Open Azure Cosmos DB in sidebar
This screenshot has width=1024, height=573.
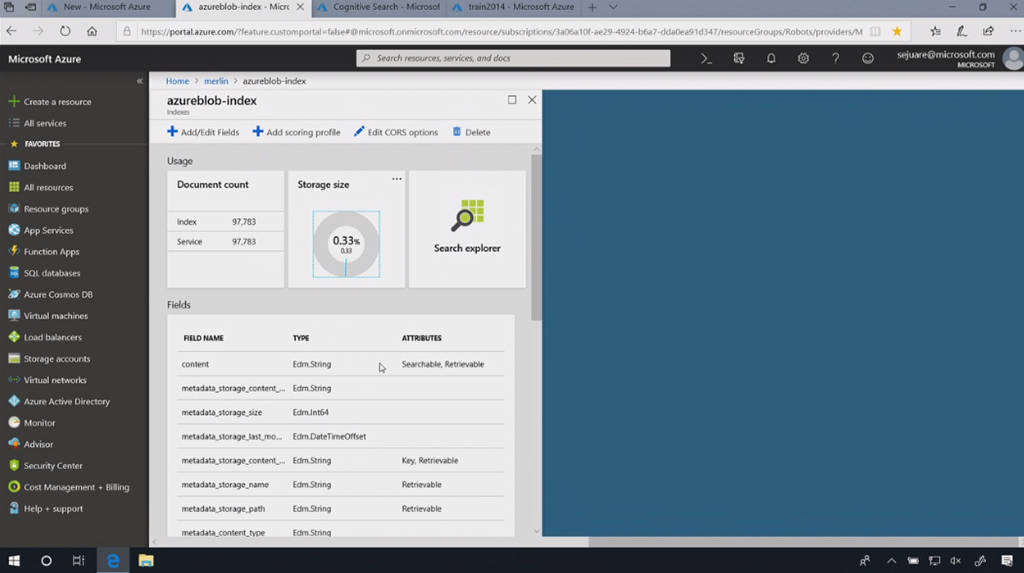point(58,295)
